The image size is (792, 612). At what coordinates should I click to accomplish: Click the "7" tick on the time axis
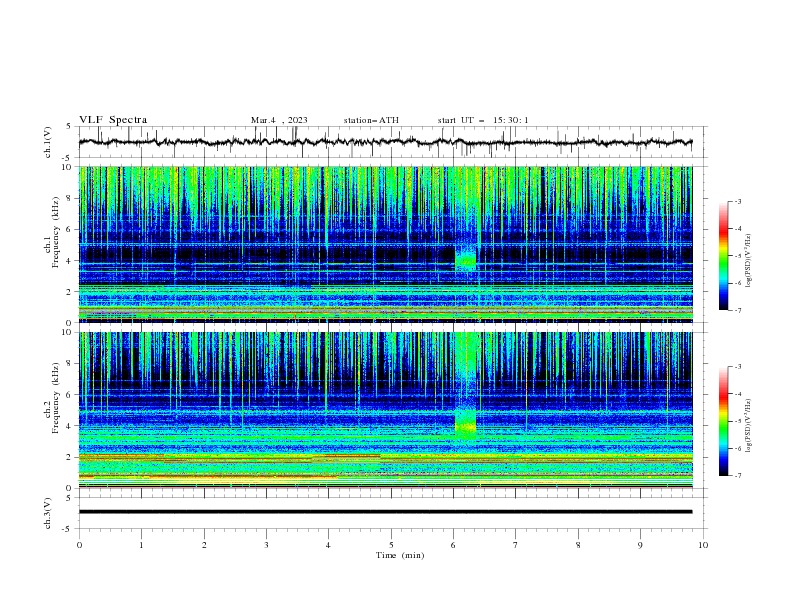pos(516,545)
